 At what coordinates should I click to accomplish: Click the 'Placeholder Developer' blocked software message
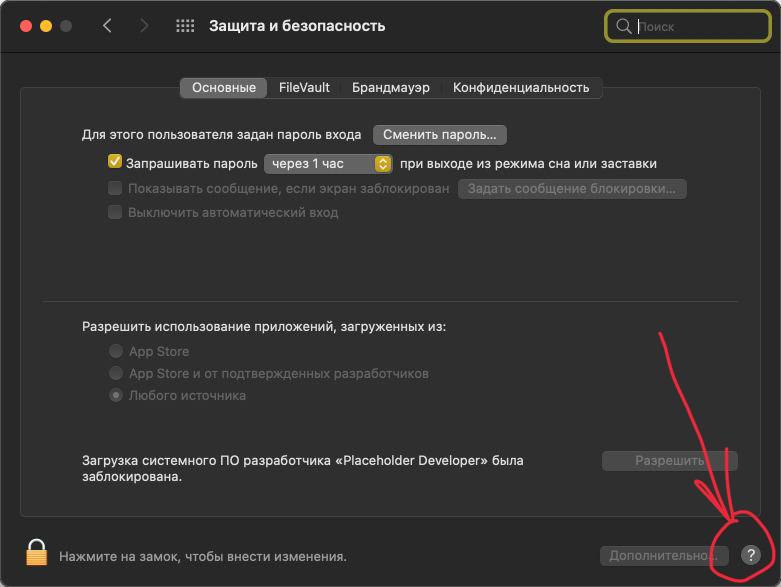pyautogui.click(x=302, y=468)
